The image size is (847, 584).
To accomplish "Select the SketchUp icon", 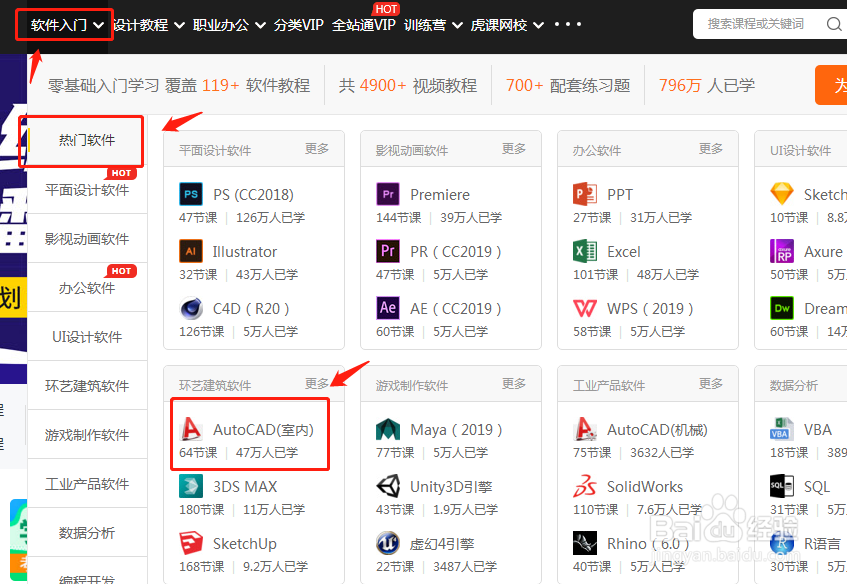I will point(191,543).
